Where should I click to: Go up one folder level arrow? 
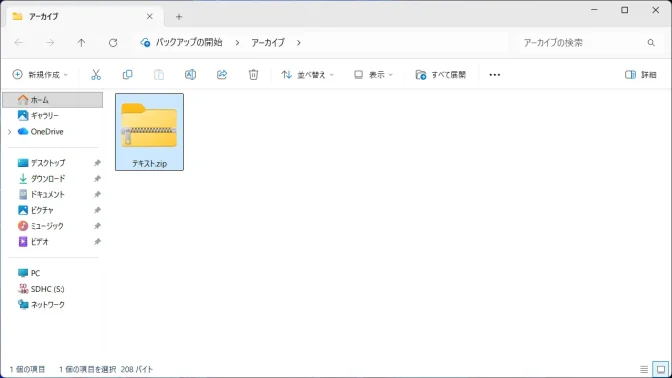tap(81, 42)
